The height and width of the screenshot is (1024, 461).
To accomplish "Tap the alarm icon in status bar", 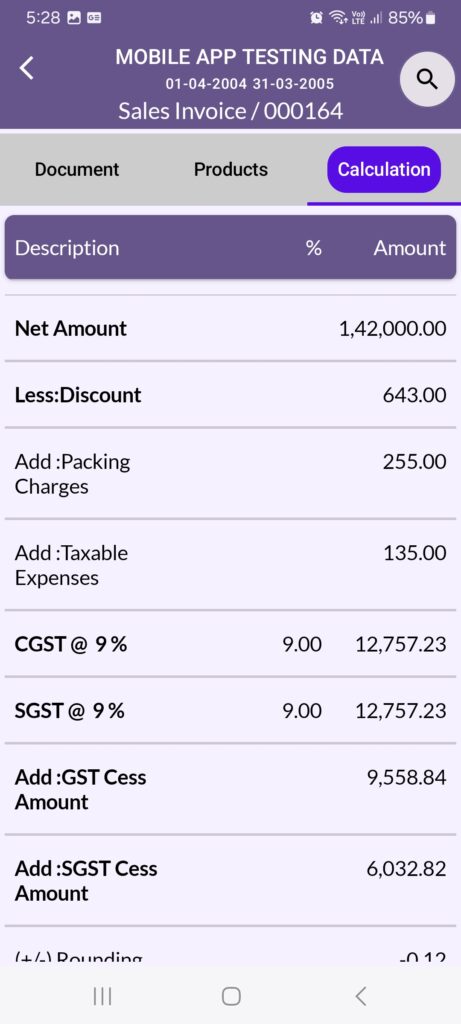I will click(x=317, y=18).
